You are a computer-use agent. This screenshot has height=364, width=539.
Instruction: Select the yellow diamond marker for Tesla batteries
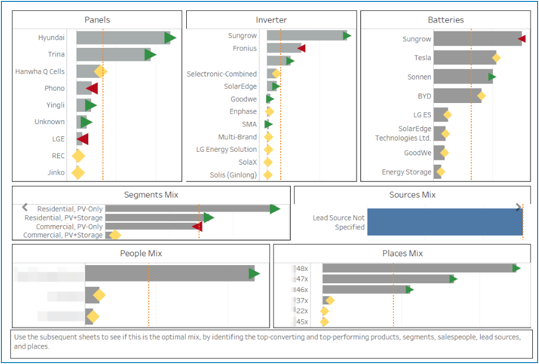[x=496, y=58]
